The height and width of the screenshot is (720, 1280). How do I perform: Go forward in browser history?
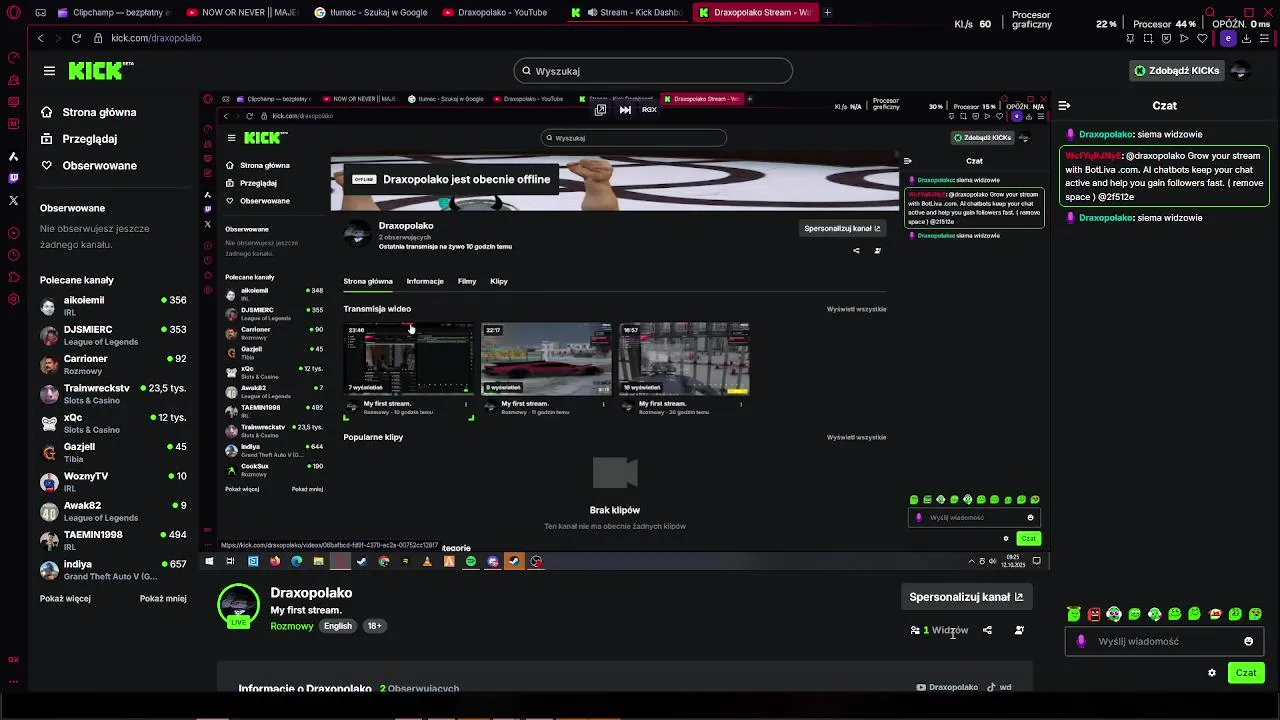tap(56, 38)
